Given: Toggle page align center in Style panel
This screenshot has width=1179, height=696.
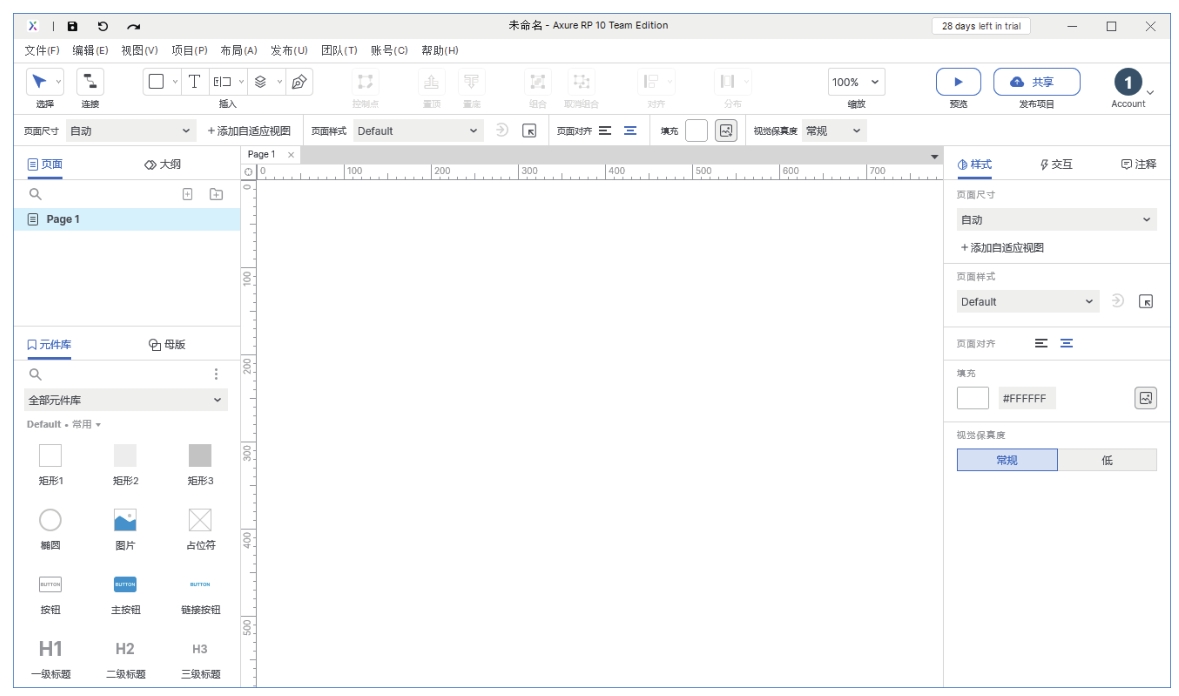Looking at the screenshot, I should [x=1067, y=342].
